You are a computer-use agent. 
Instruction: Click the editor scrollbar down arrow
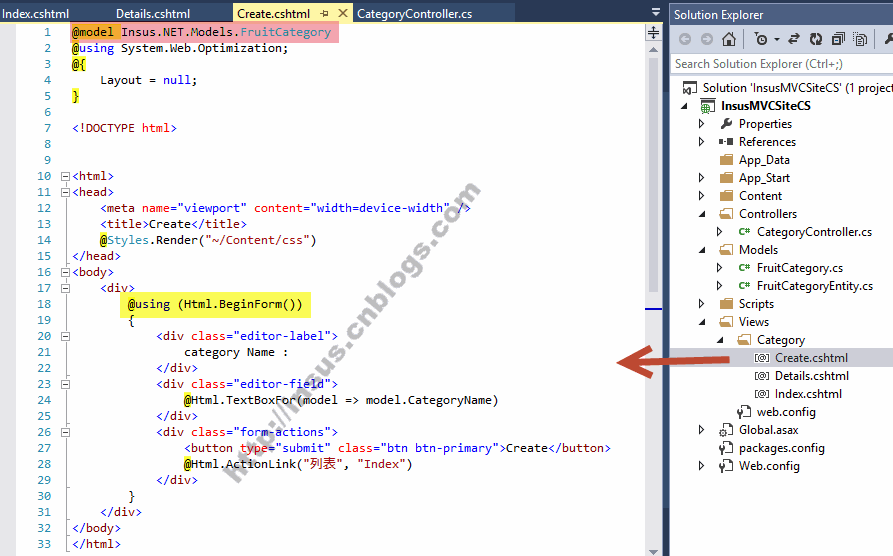pyautogui.click(x=653, y=551)
